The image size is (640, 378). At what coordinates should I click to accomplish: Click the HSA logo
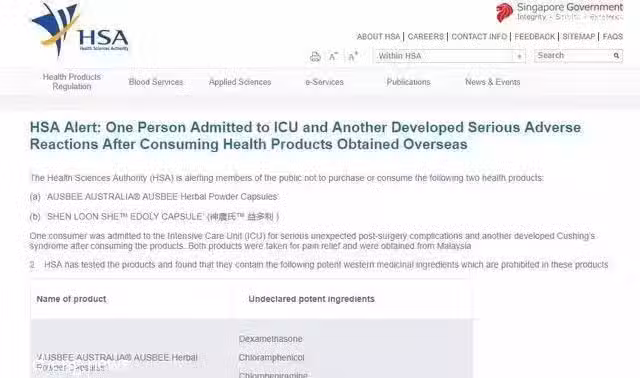pyautogui.click(x=80, y=30)
